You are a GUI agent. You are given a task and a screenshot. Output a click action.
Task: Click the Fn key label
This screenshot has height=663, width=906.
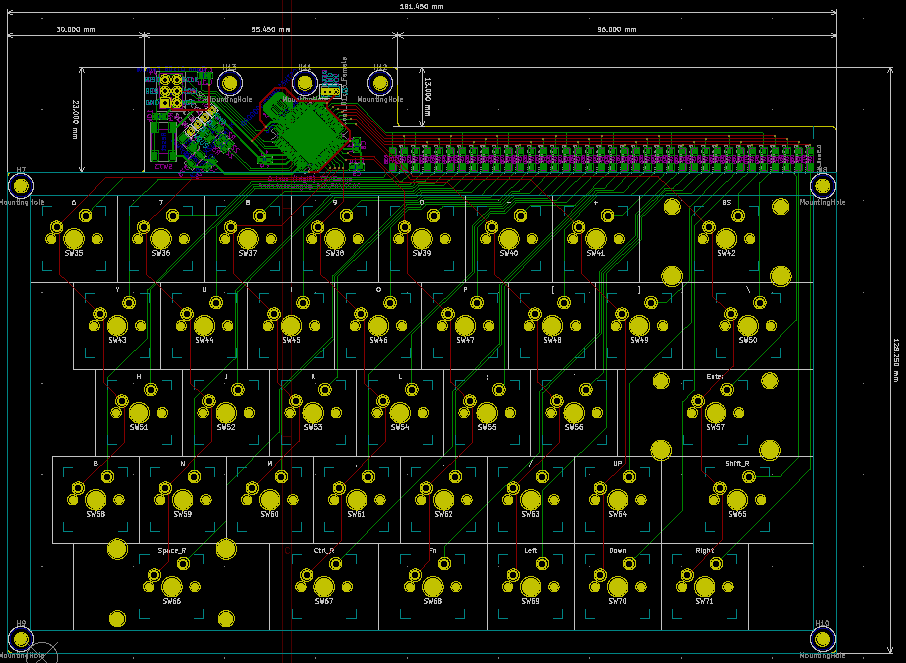point(433,550)
